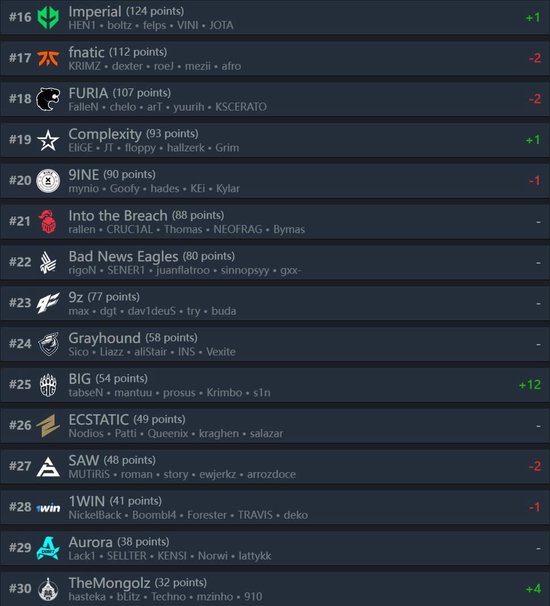Click the round 9INE team logo
550x606 pixels.
[x=48, y=180]
